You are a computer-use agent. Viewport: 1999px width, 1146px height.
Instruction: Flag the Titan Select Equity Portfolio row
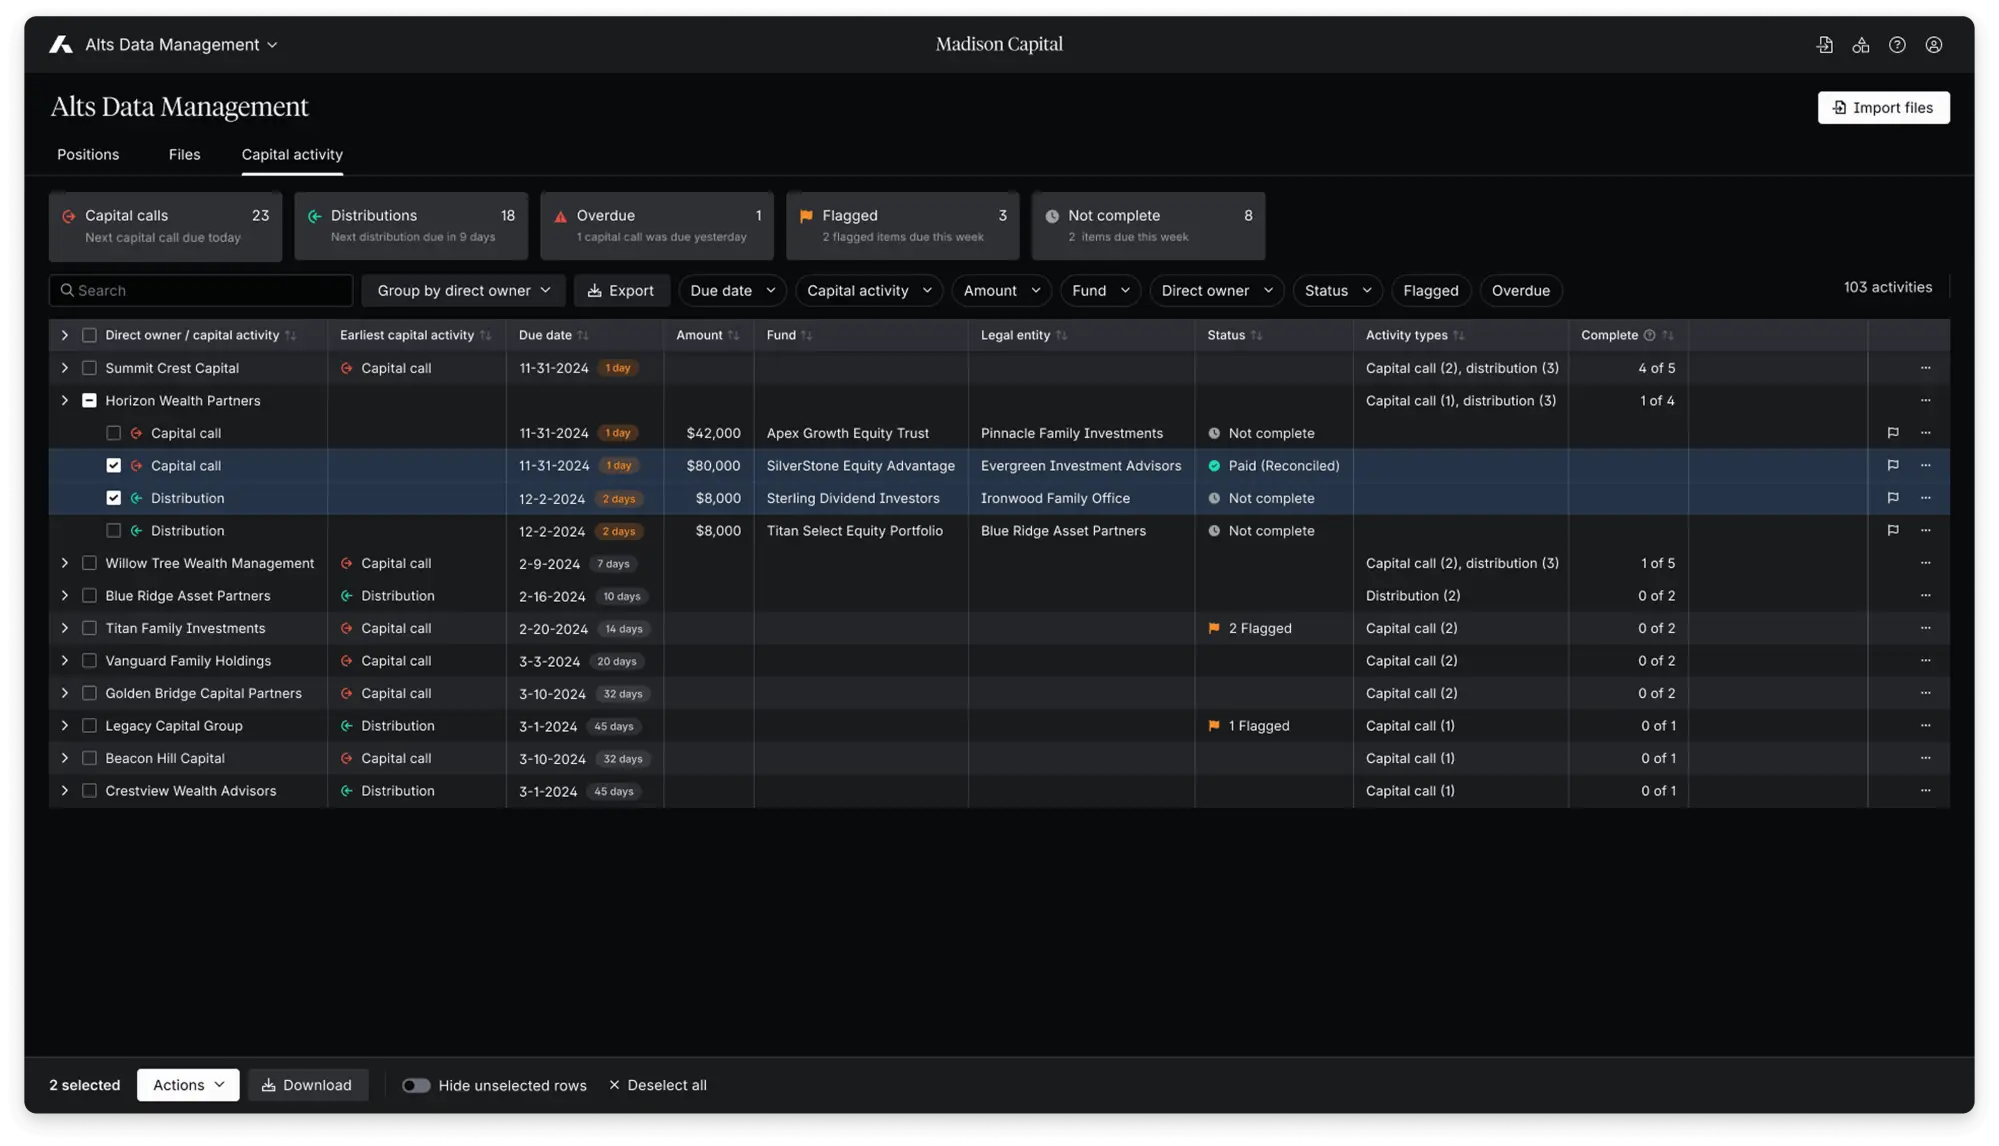tap(1893, 531)
